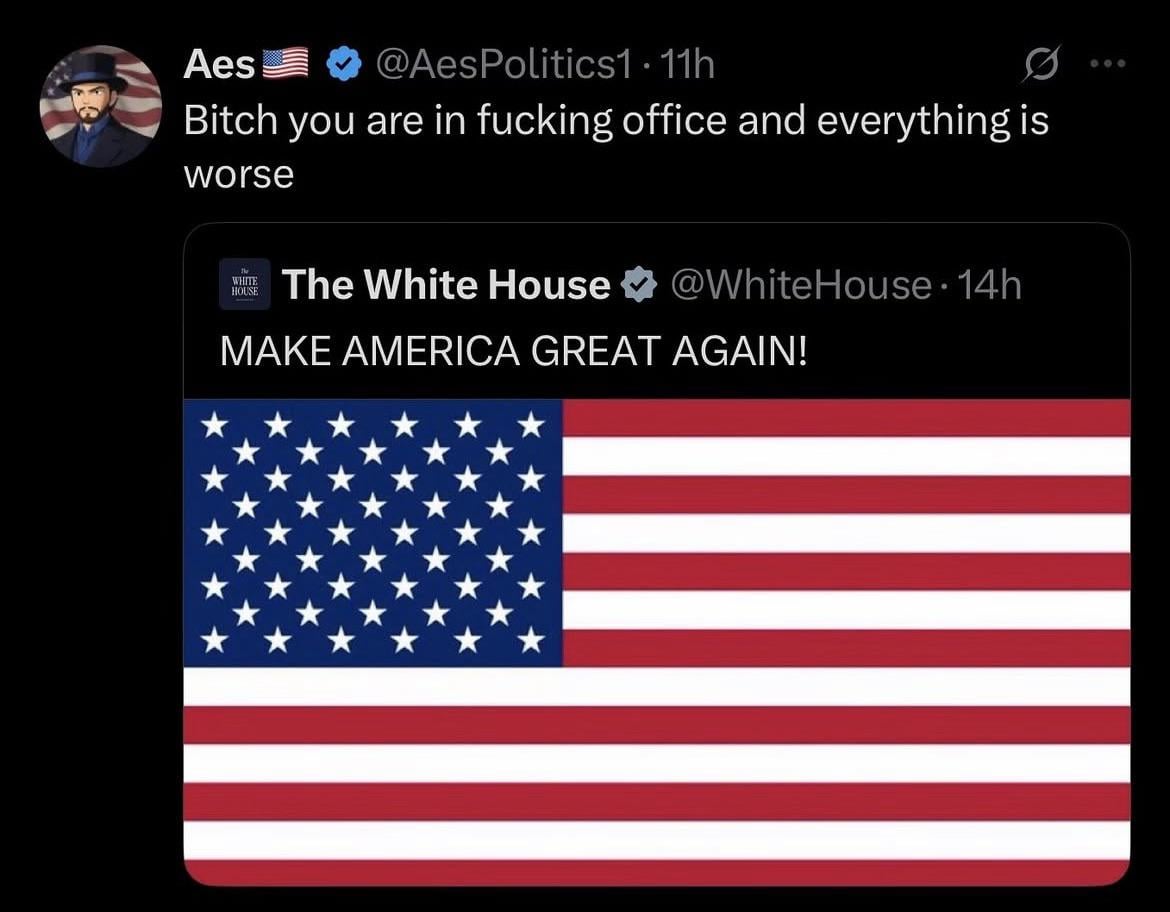Open The White House small logo avatar
1170x912 pixels.
[244, 285]
